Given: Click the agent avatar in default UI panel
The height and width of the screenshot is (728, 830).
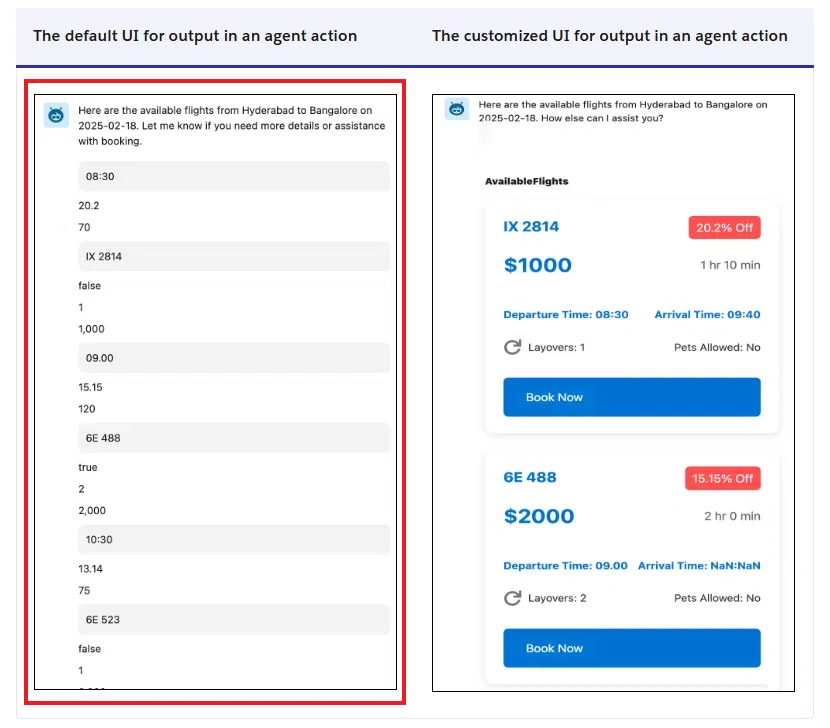Looking at the screenshot, I should [56, 115].
